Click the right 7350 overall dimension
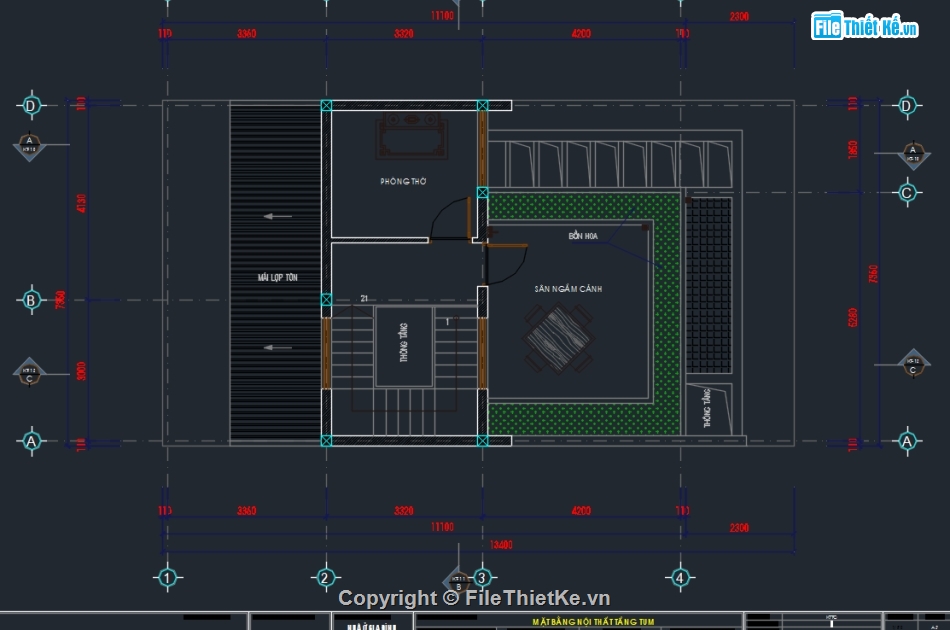The image size is (950, 630). 873,274
